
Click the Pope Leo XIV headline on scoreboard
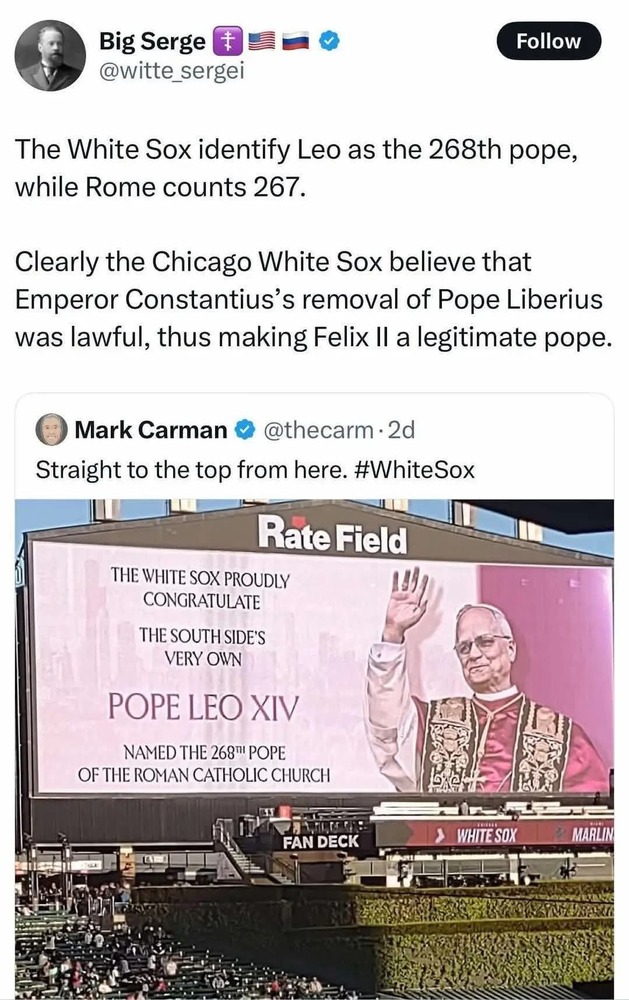[x=203, y=707]
